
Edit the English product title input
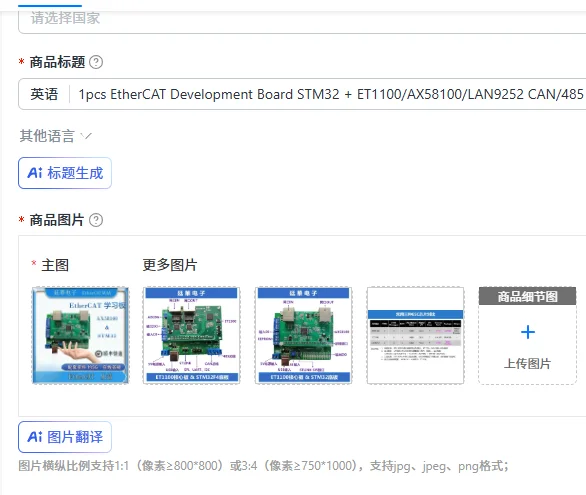(331, 94)
